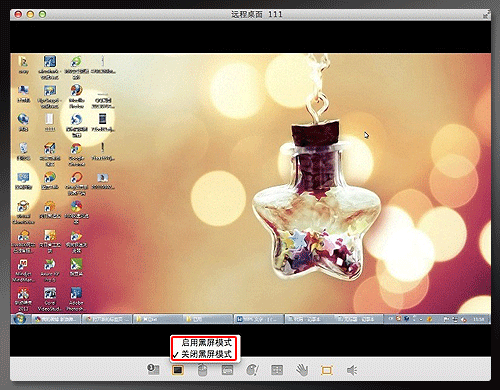Viewport: 500px width, 390px height.
Task: Click the first taskbar window button beside Start
Action: [x=56, y=319]
